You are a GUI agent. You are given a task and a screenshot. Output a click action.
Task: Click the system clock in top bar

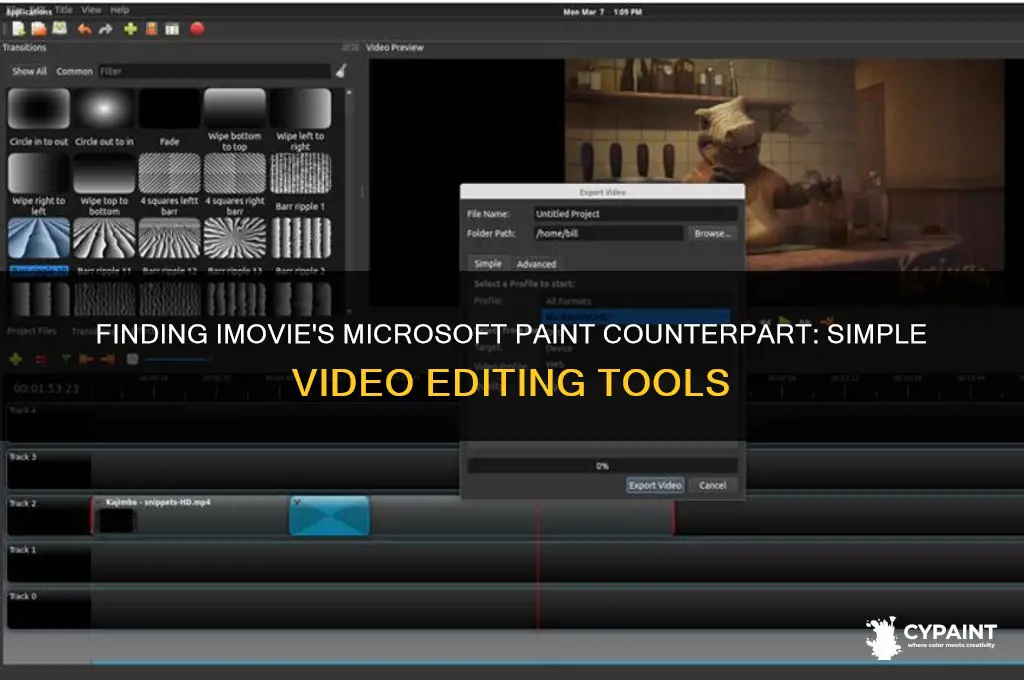pyautogui.click(x=603, y=12)
